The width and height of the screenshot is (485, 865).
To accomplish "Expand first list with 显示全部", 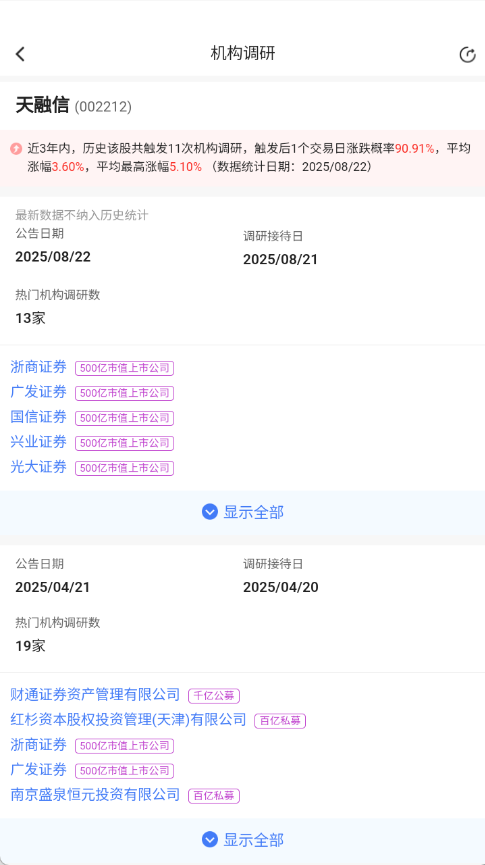I will [x=242, y=512].
